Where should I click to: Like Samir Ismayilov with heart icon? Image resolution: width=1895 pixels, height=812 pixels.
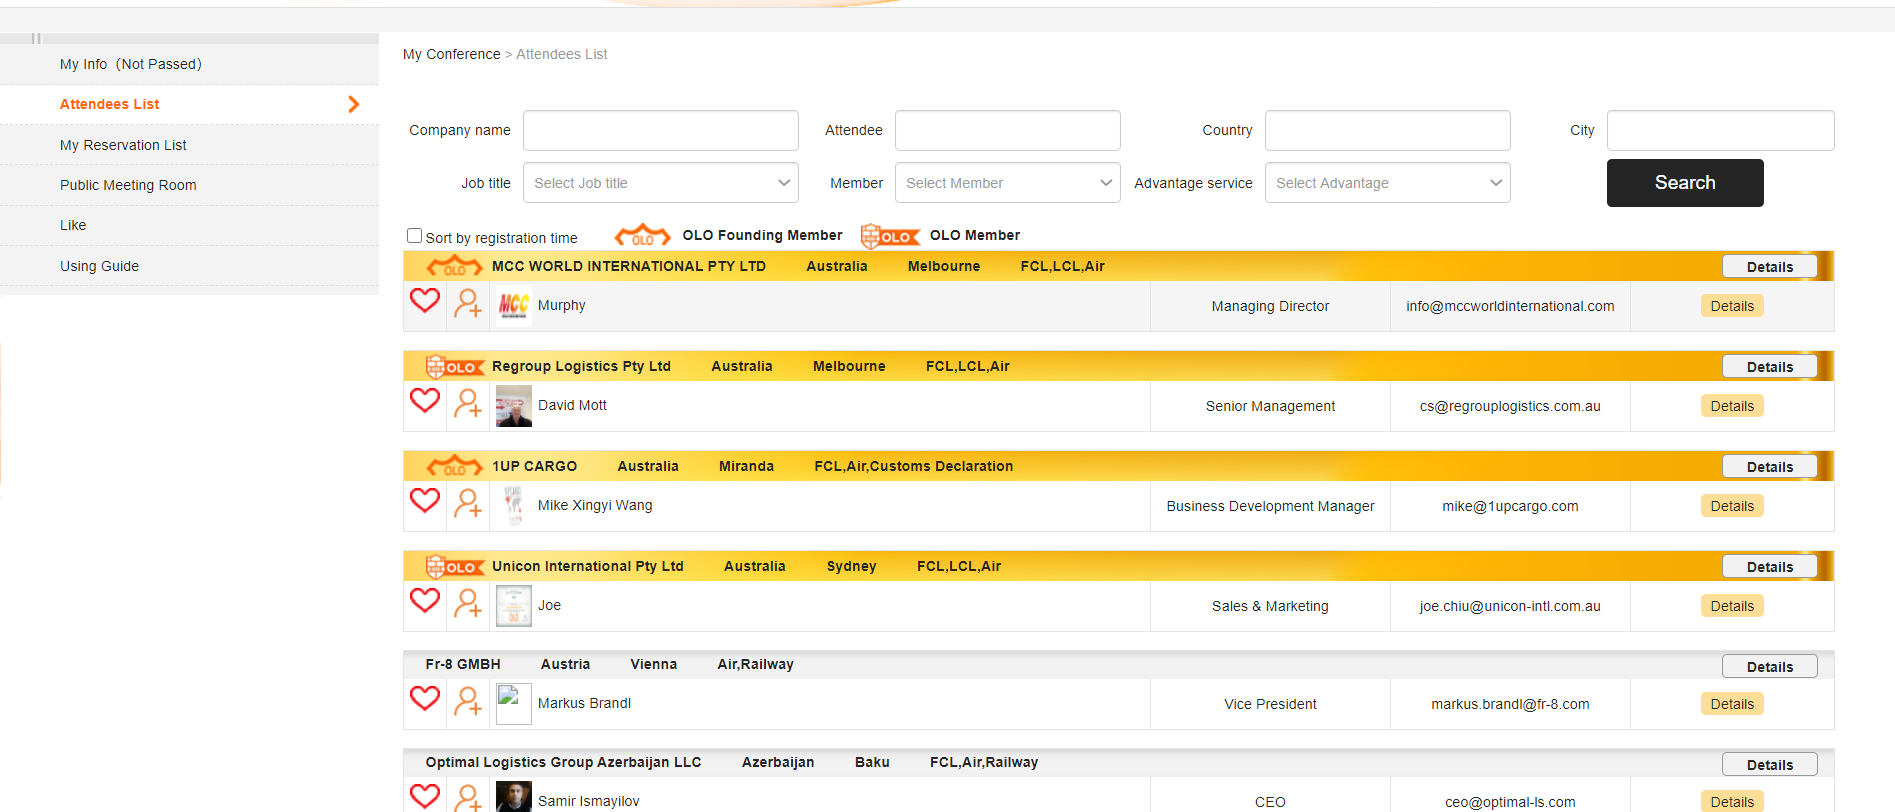point(425,796)
